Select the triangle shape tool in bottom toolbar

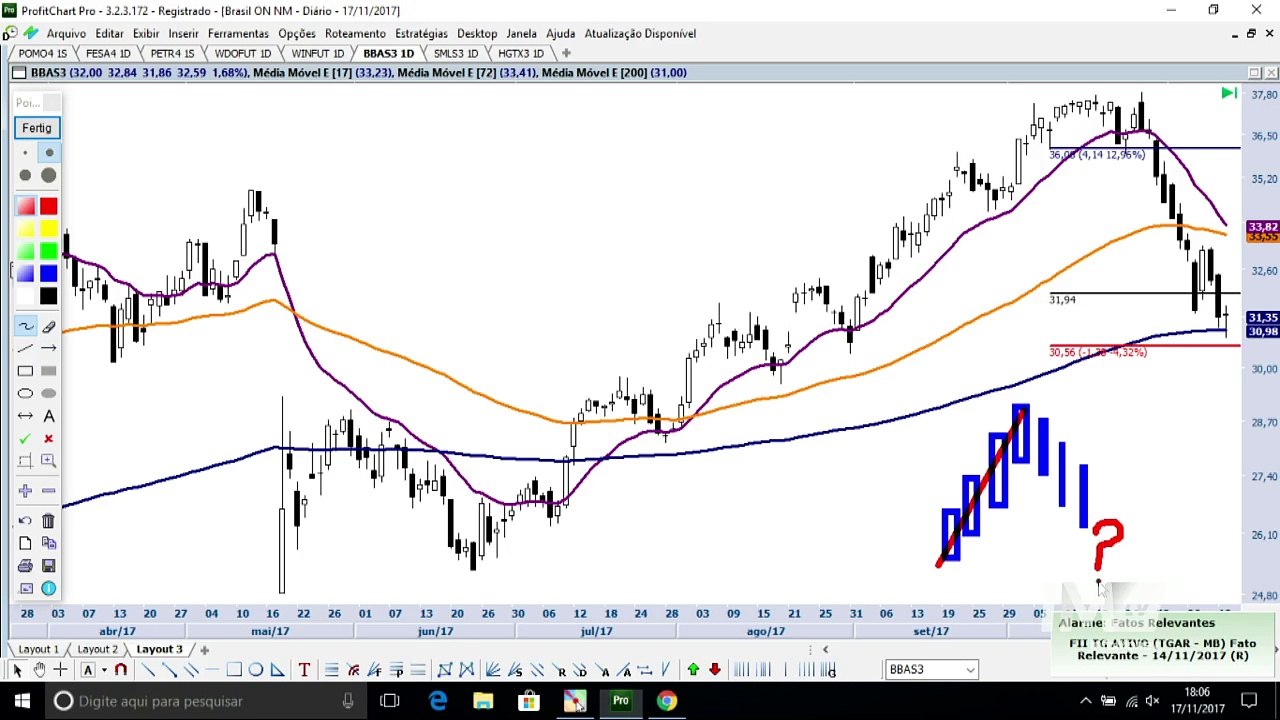point(277,670)
